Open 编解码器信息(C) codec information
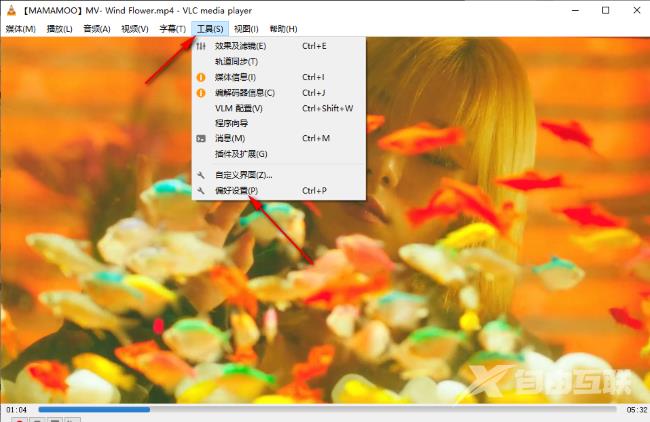Screen dimensions: 650x422 pos(279,93)
